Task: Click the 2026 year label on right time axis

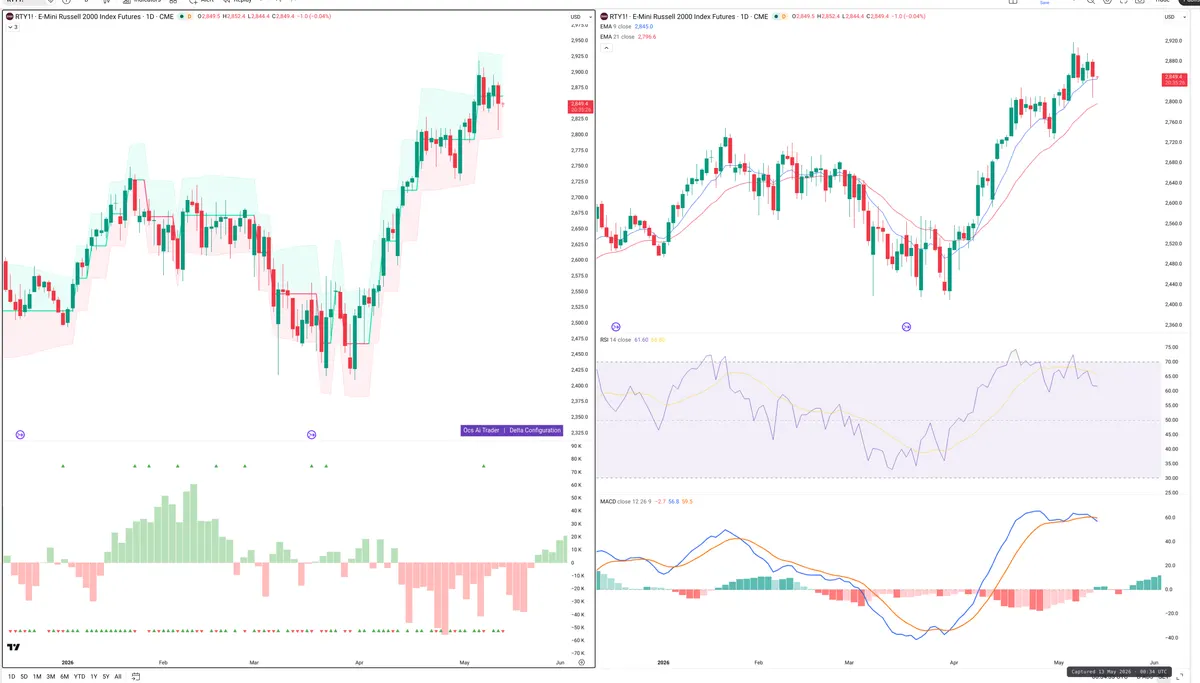Action: pos(663,662)
